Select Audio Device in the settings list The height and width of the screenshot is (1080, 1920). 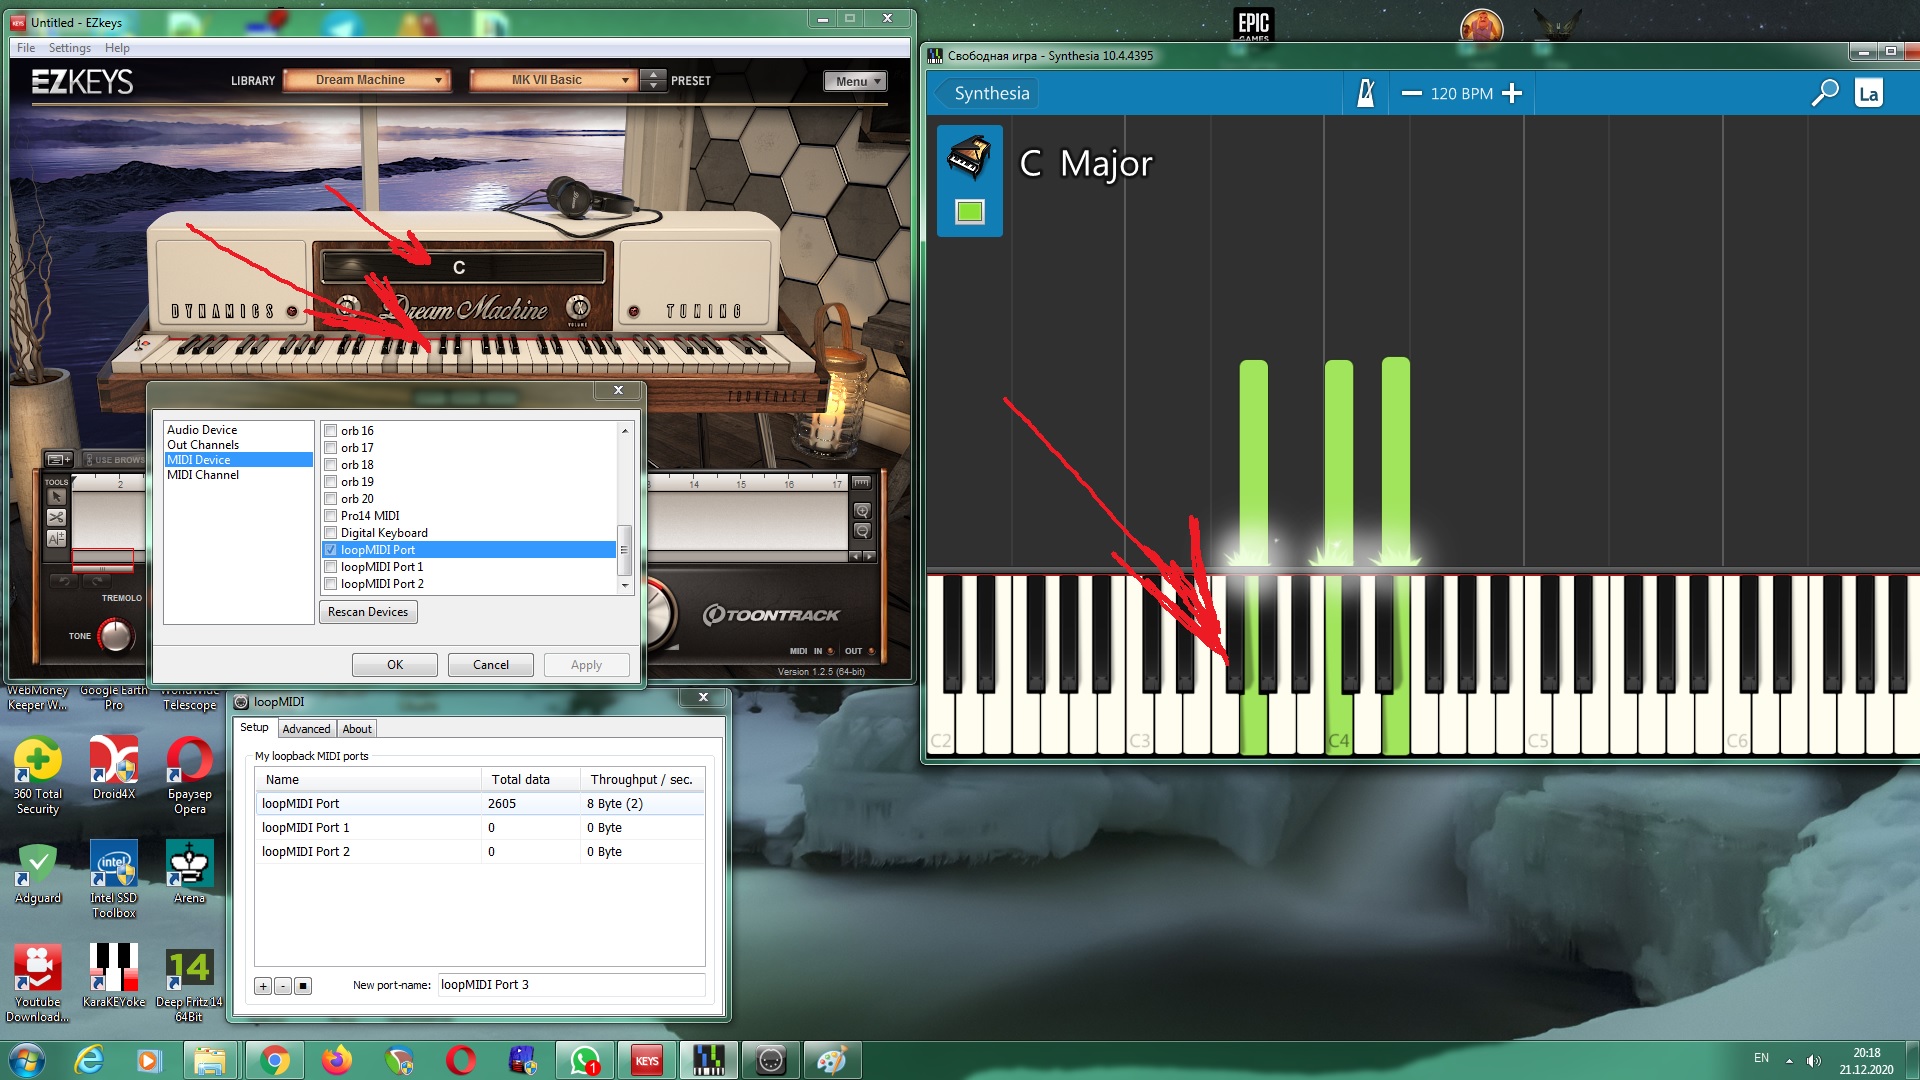[202, 430]
